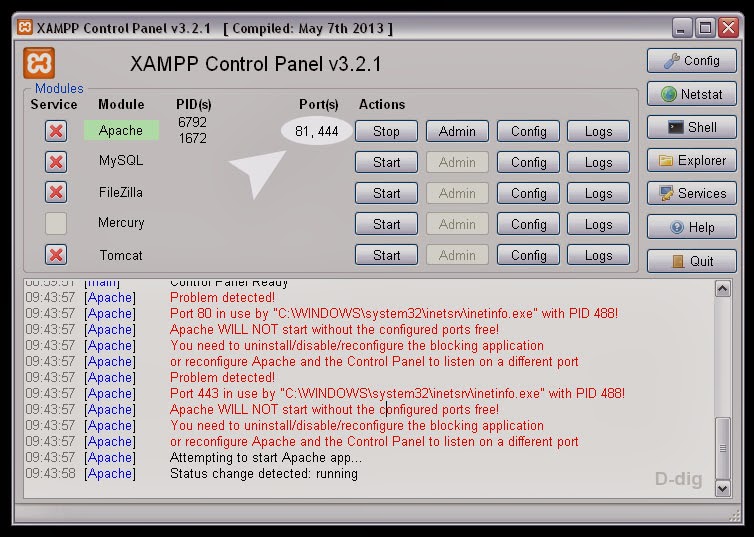Open Netstat from the right panel
The width and height of the screenshot is (754, 537).
click(x=691, y=94)
